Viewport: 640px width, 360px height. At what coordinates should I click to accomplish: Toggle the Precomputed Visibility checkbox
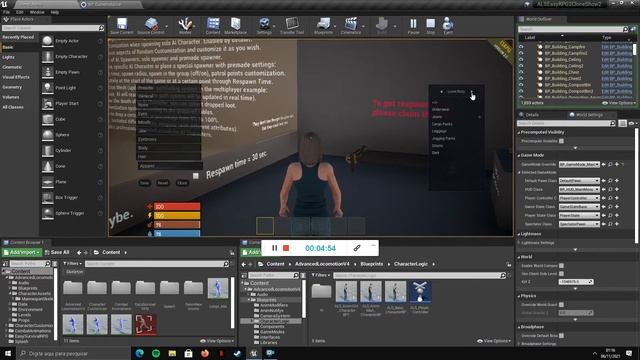[x=562, y=141]
